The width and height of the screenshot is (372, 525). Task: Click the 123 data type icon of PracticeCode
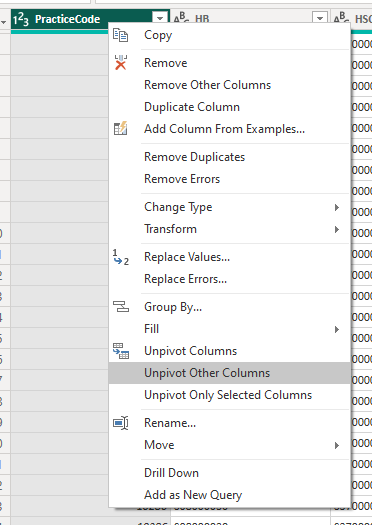coord(21,19)
